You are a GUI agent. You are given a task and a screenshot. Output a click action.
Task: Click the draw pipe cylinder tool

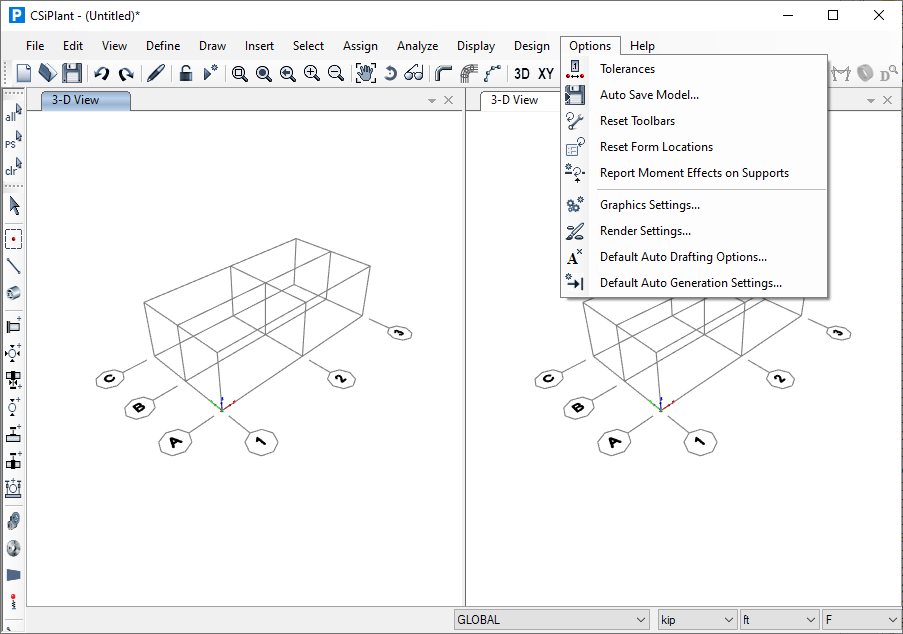(13, 293)
